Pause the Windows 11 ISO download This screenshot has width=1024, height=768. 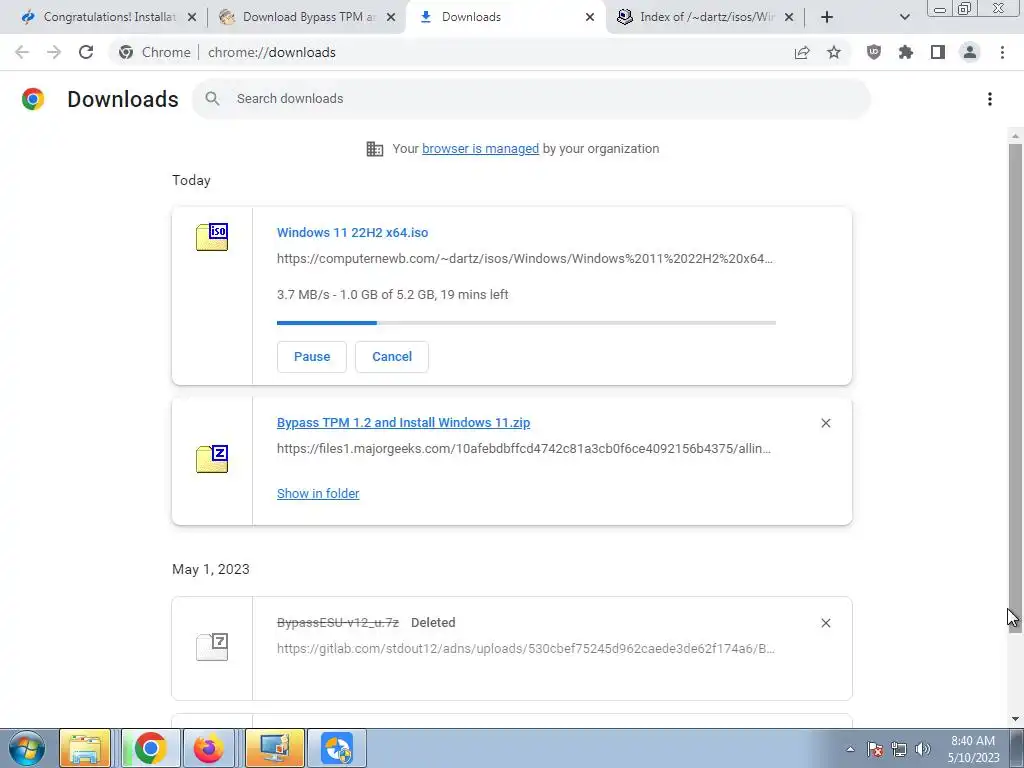(x=312, y=357)
